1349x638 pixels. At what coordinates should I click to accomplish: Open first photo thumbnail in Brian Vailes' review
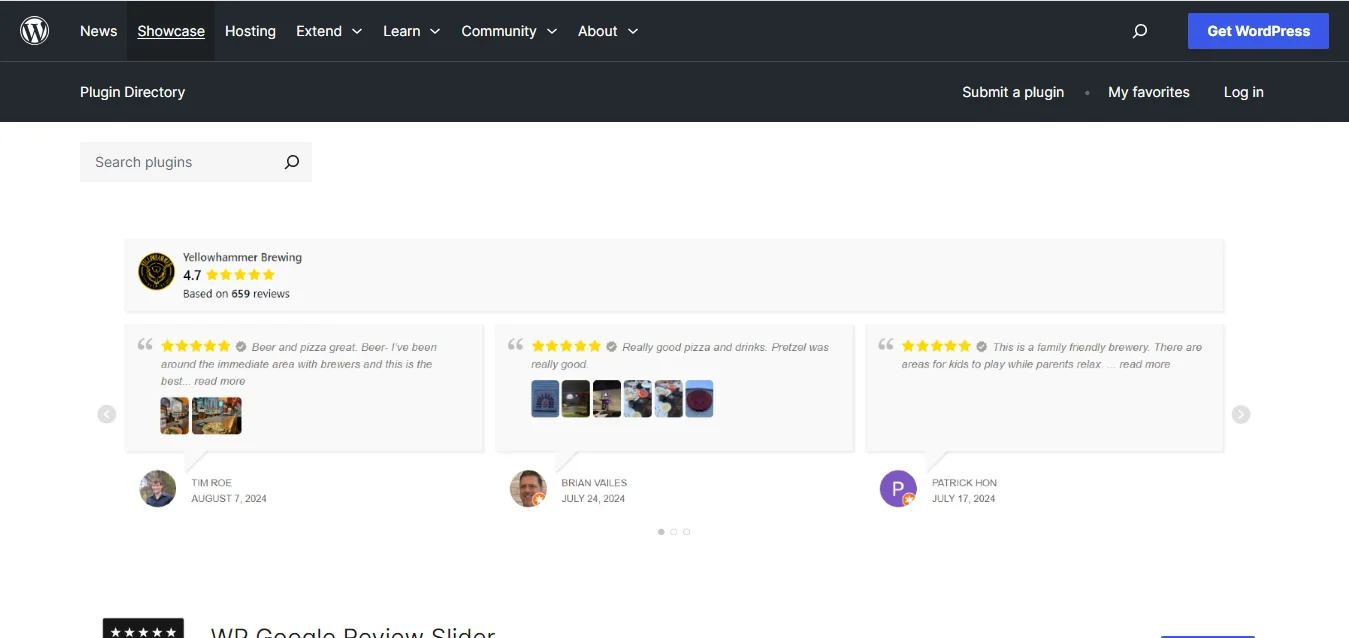(x=545, y=399)
